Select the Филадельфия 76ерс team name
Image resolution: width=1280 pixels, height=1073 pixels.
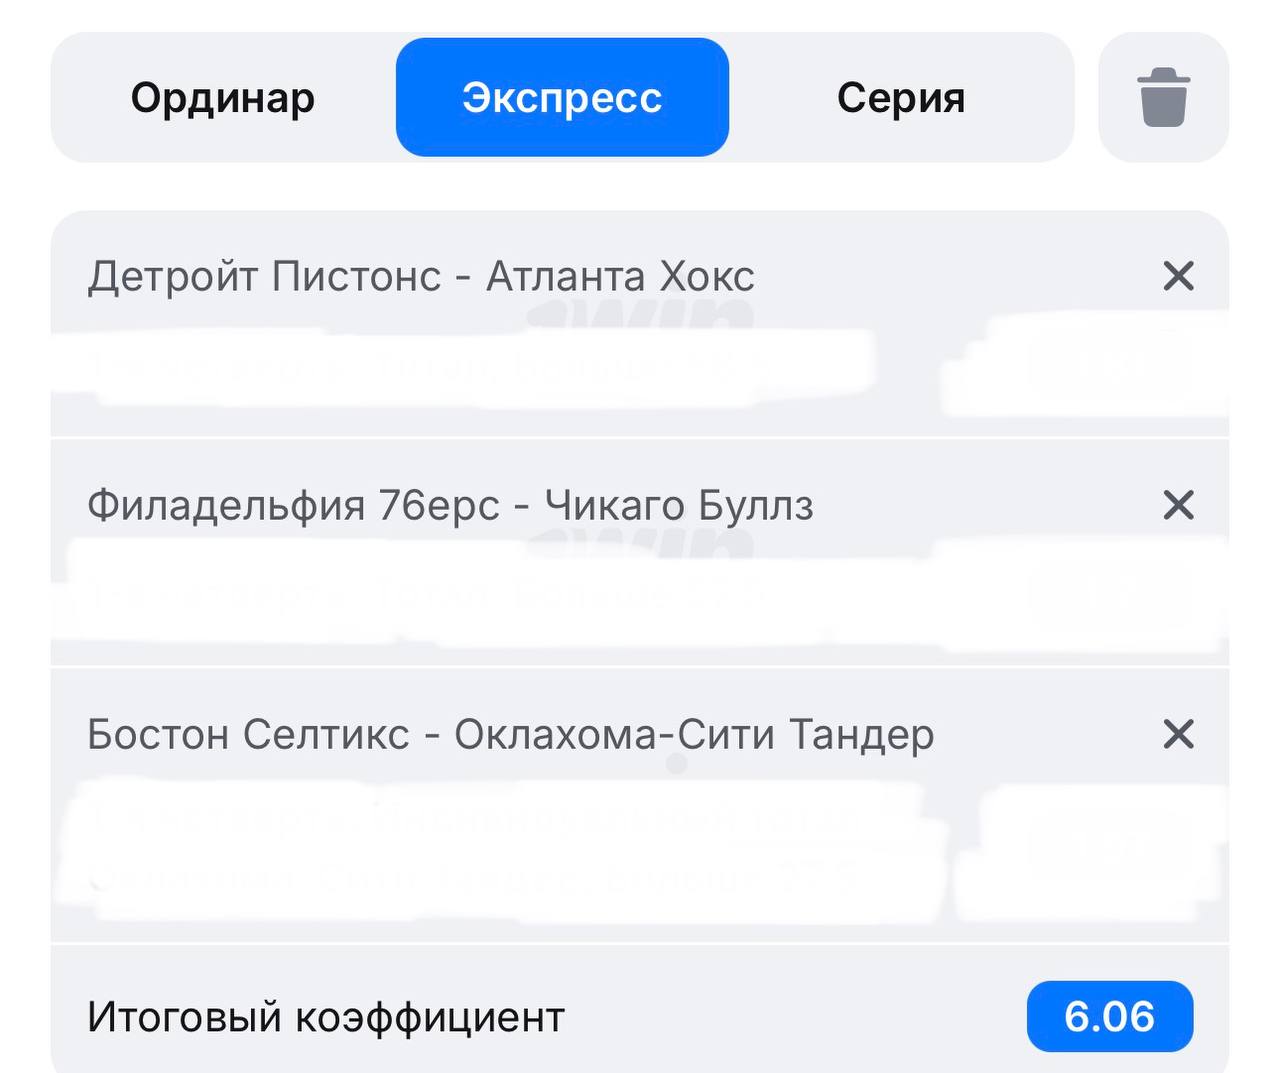pos(293,505)
